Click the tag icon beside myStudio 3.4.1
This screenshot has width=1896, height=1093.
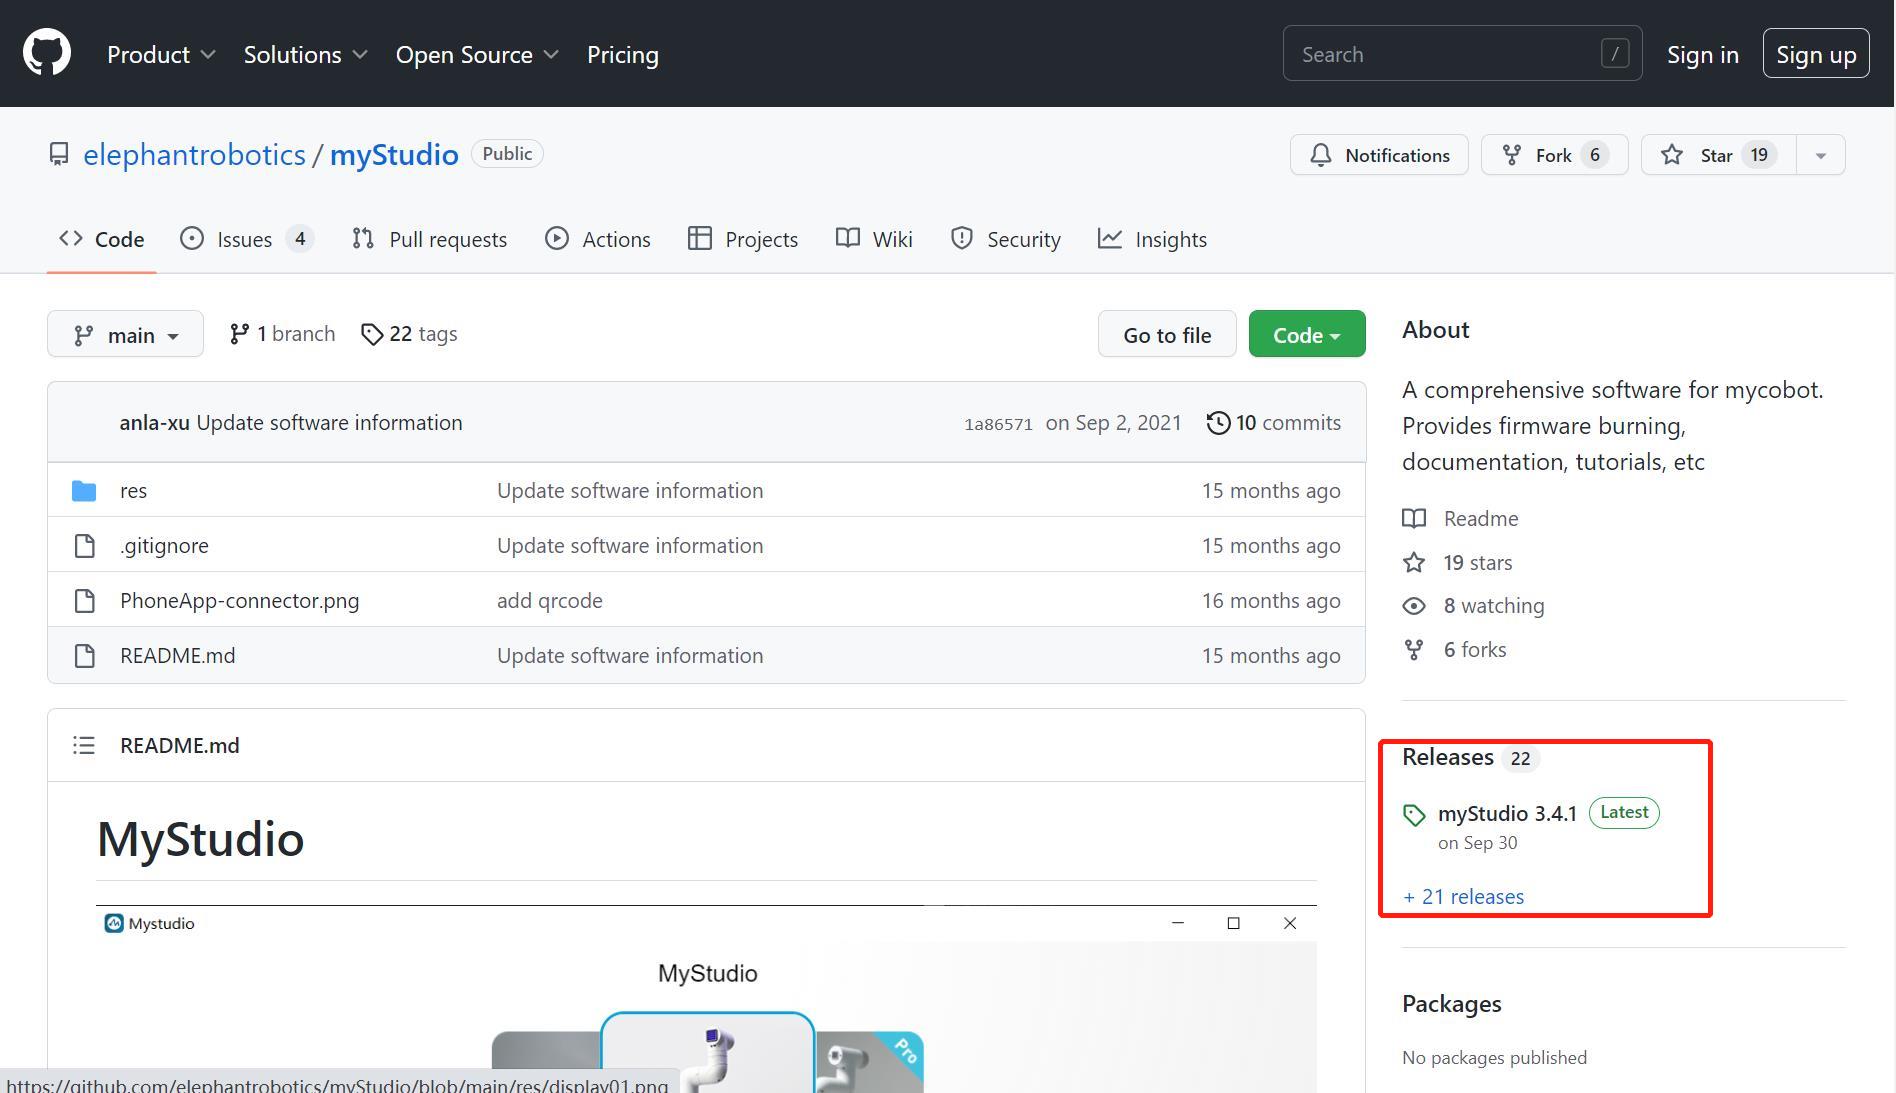point(1414,815)
